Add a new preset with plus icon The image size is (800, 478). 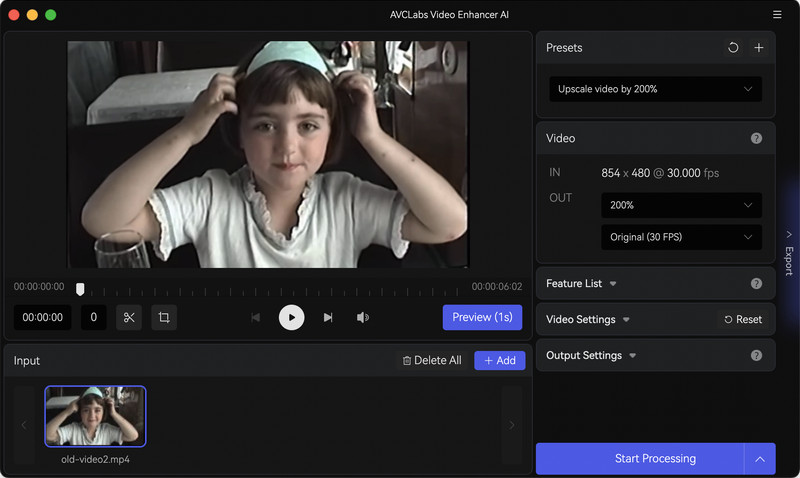tap(759, 48)
